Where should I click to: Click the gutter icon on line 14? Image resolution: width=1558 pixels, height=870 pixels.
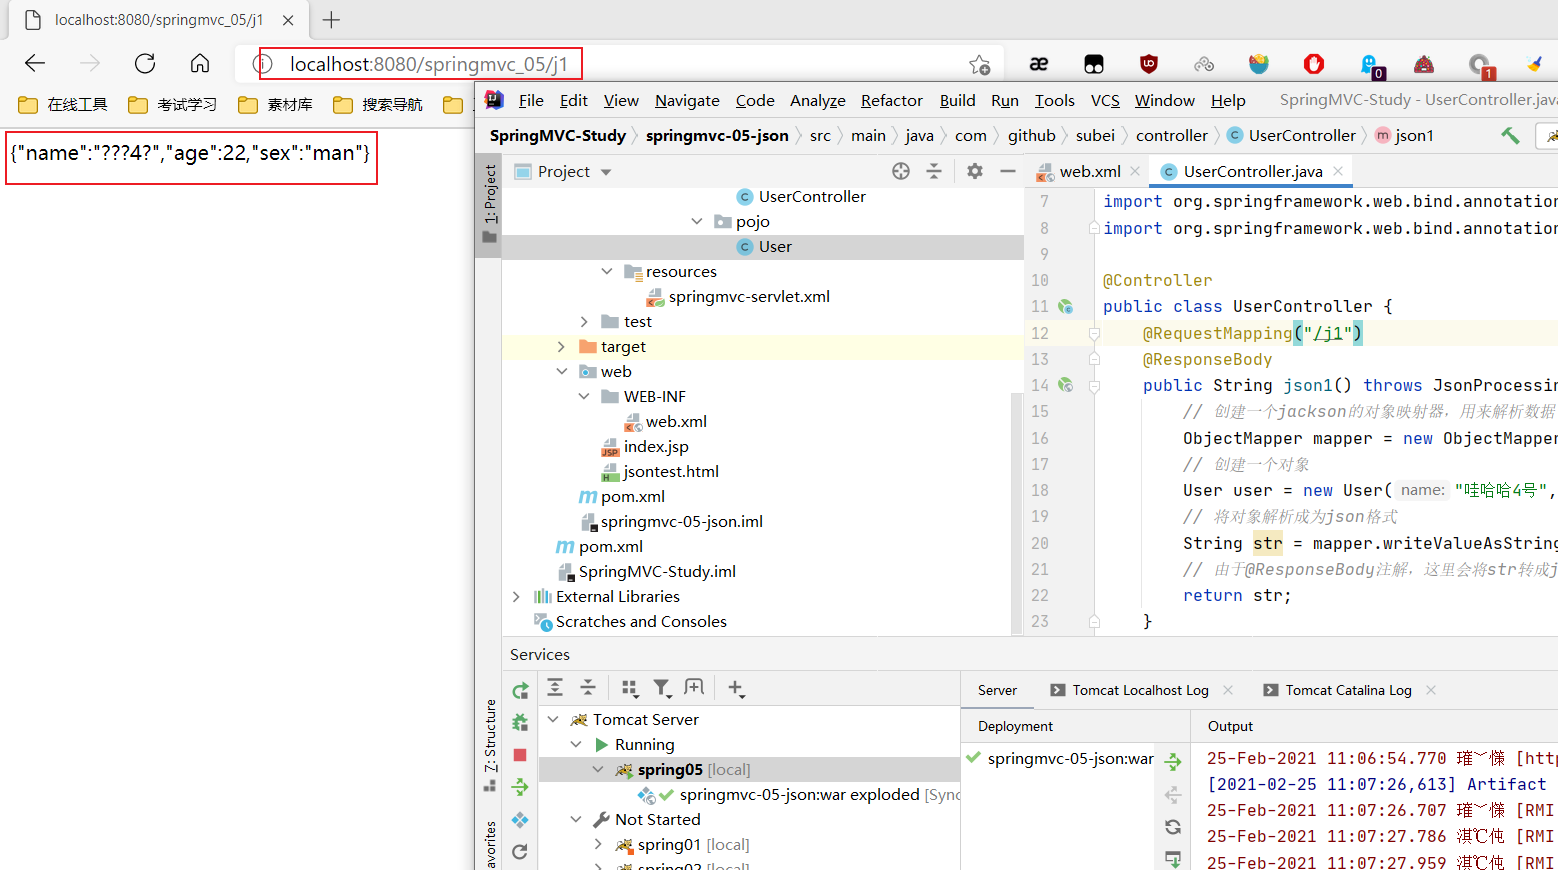pos(1066,385)
